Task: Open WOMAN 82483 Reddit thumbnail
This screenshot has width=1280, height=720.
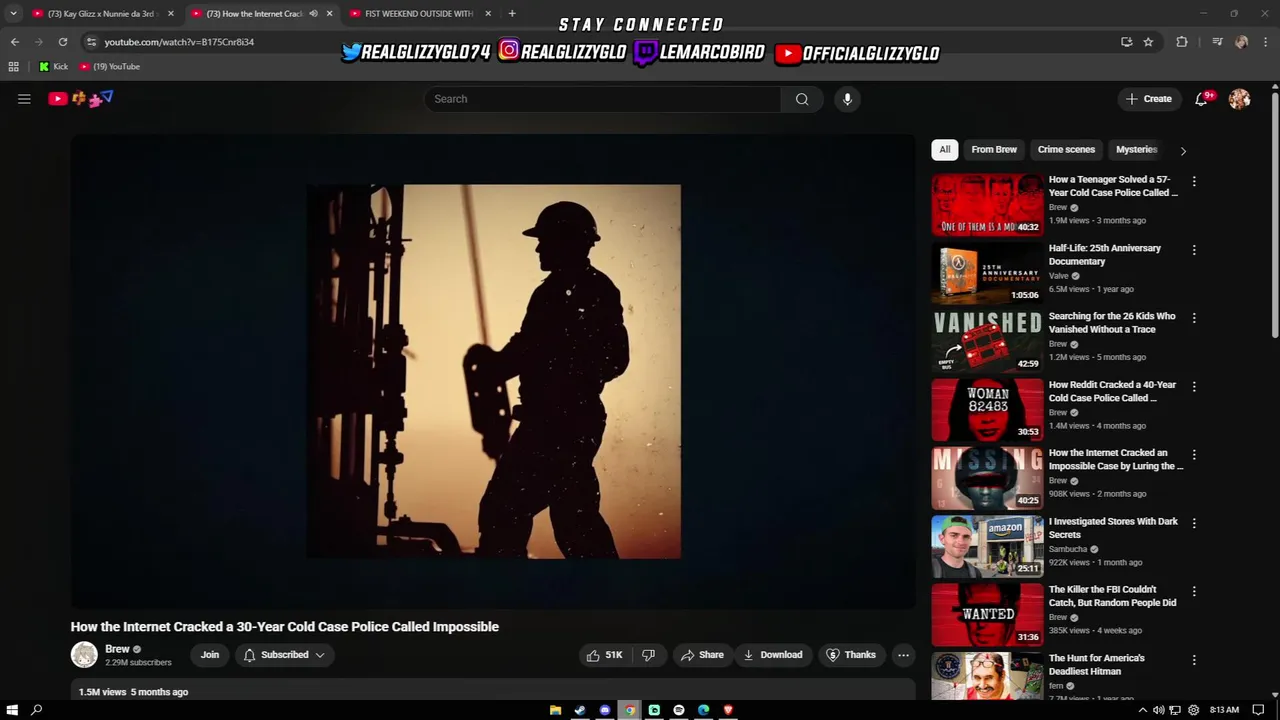Action: coord(987,410)
